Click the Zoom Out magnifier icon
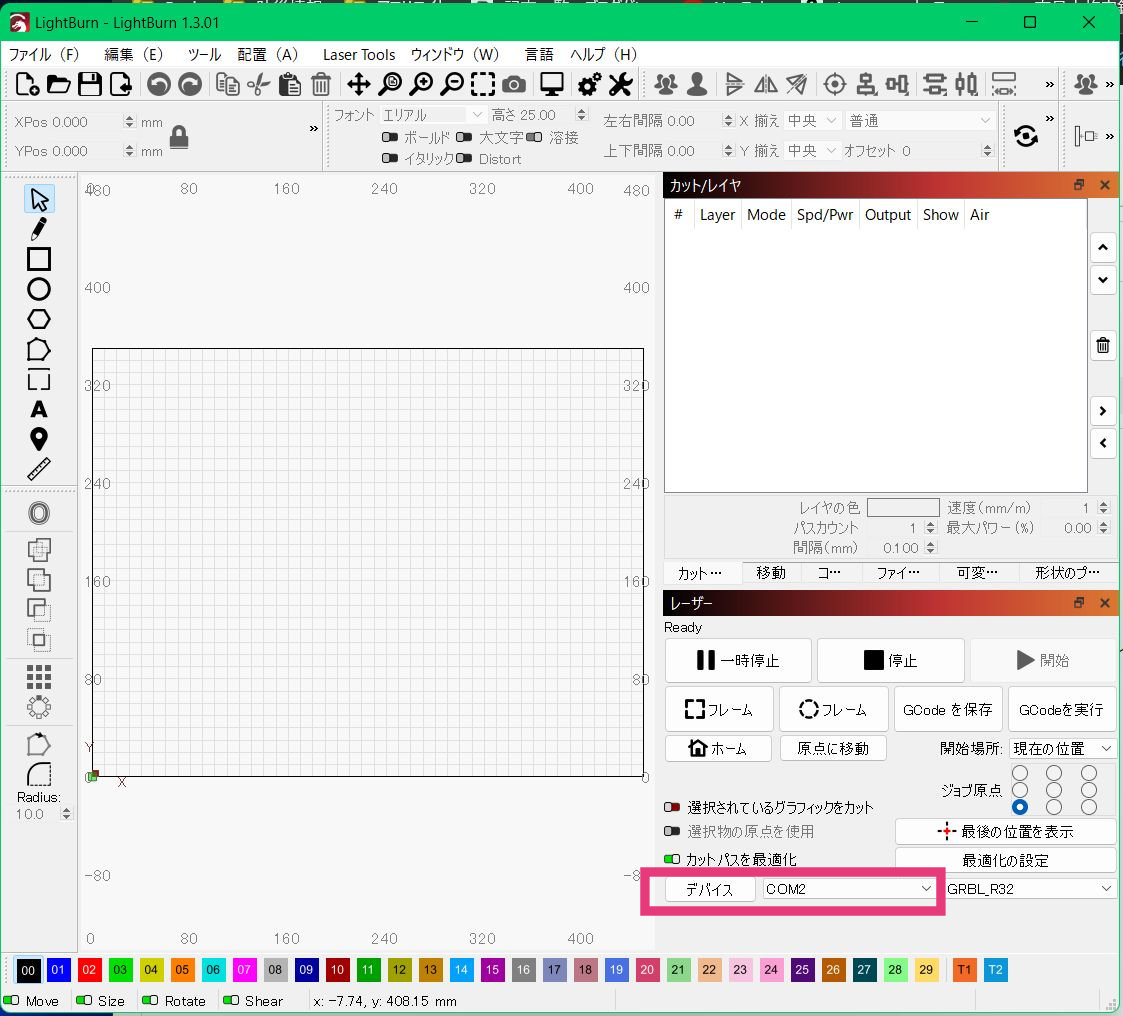This screenshot has height=1016, width=1123. 452,84
